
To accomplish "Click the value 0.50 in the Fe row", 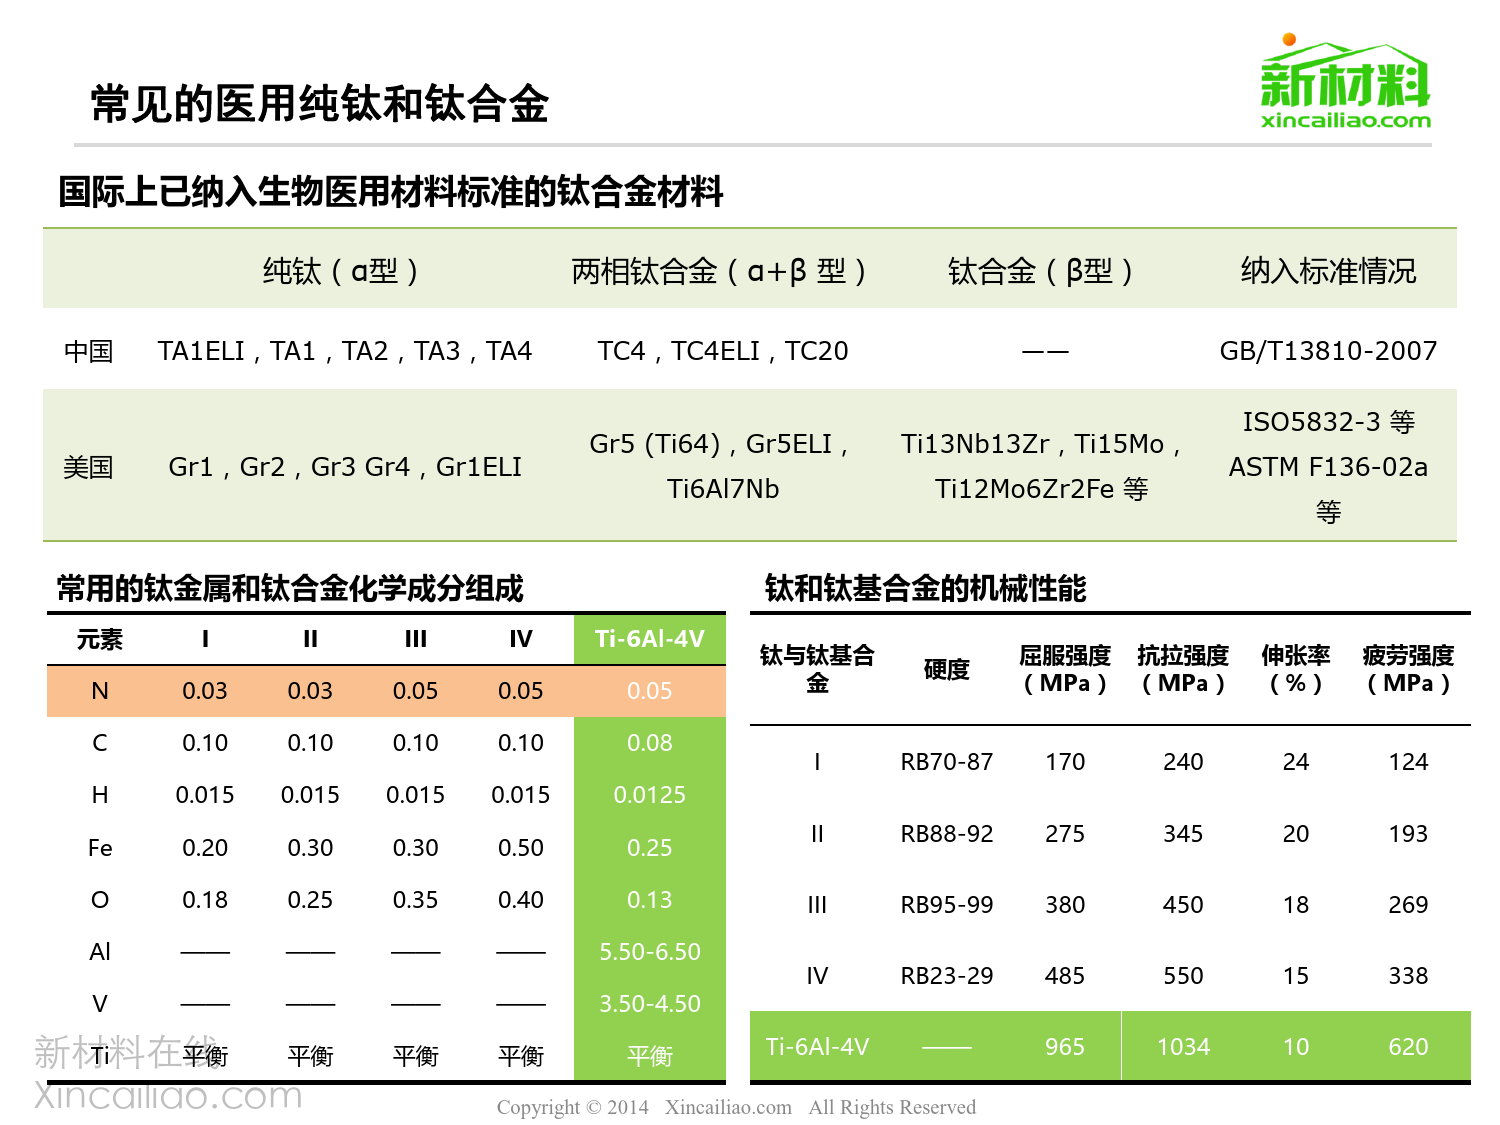I will click(521, 848).
